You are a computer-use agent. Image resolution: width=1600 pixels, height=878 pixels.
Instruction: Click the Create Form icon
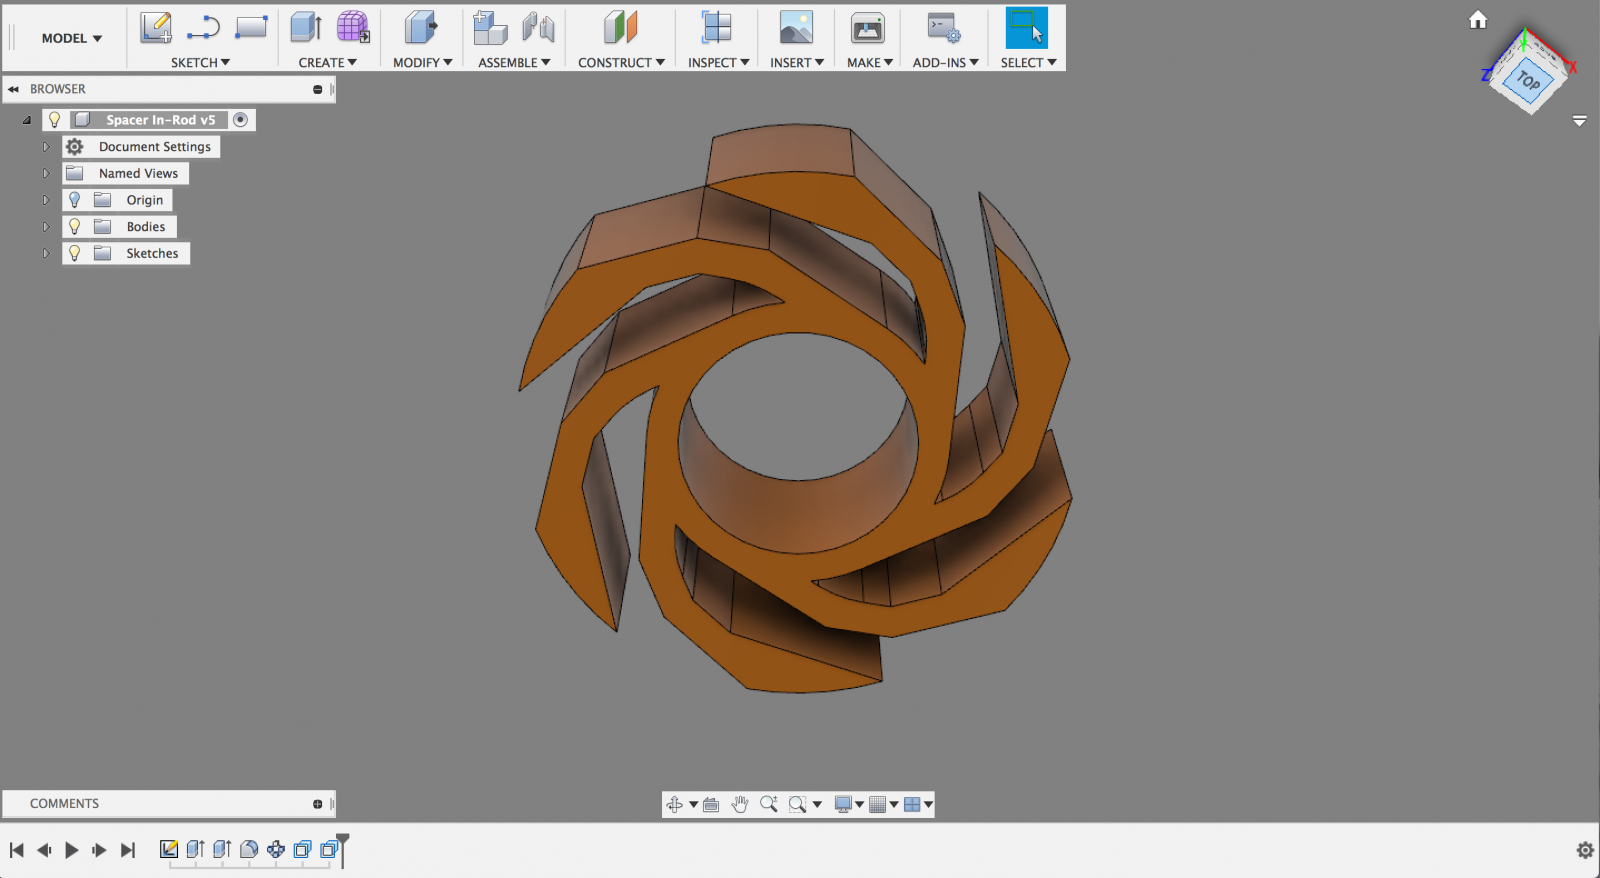pyautogui.click(x=352, y=28)
